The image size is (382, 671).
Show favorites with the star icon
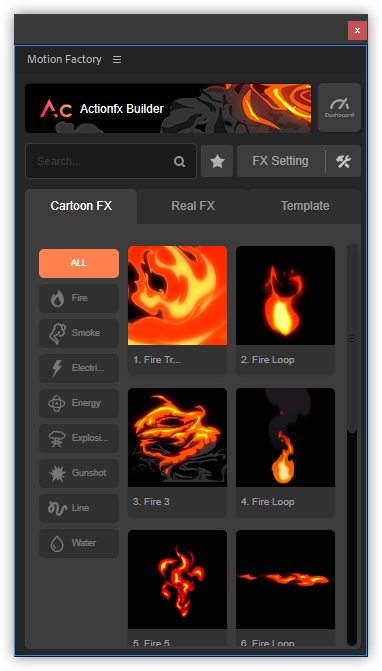[217, 161]
